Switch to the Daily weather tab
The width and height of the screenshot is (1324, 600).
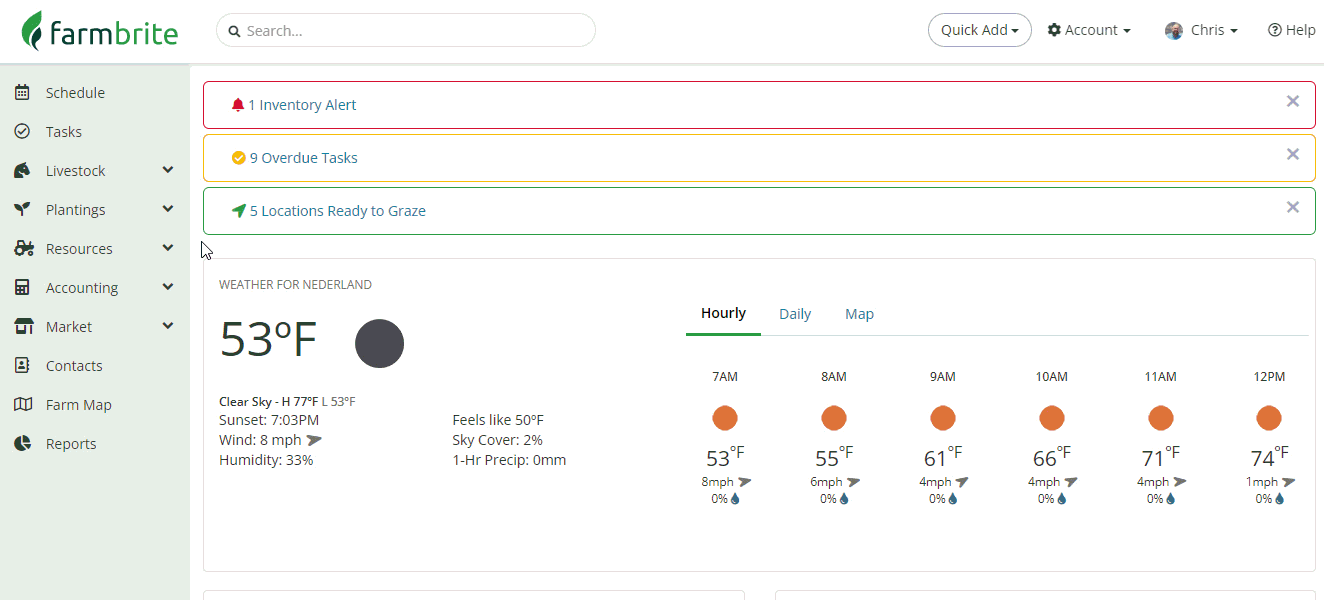click(795, 314)
